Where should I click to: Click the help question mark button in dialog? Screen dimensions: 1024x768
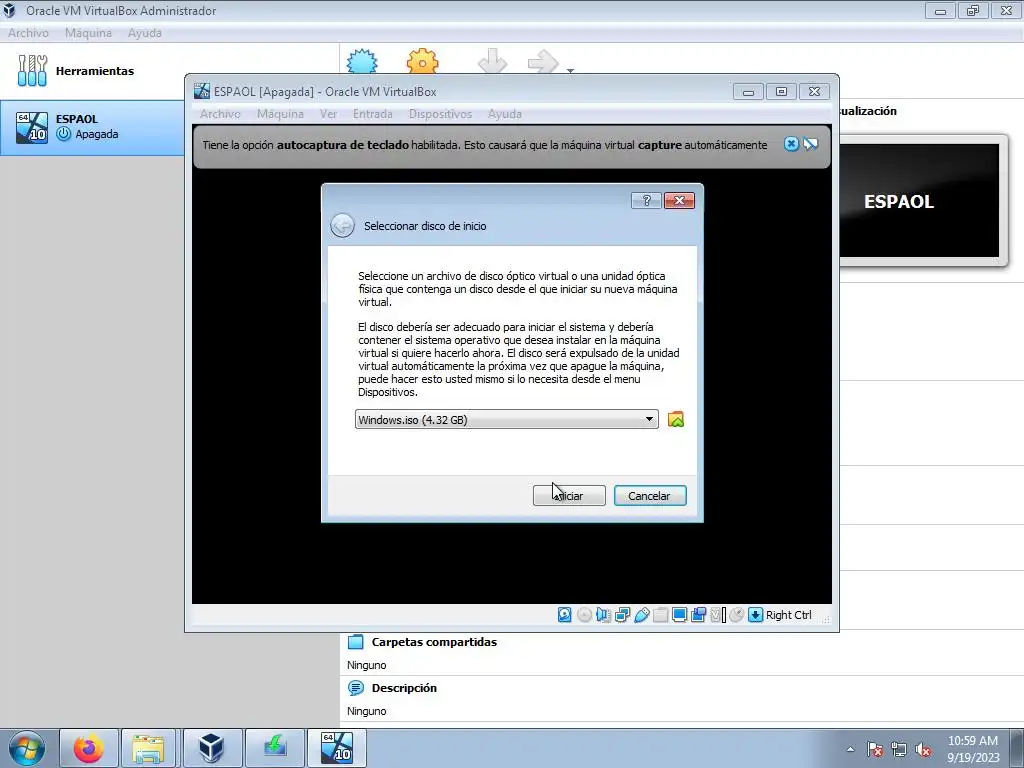pyautogui.click(x=647, y=200)
